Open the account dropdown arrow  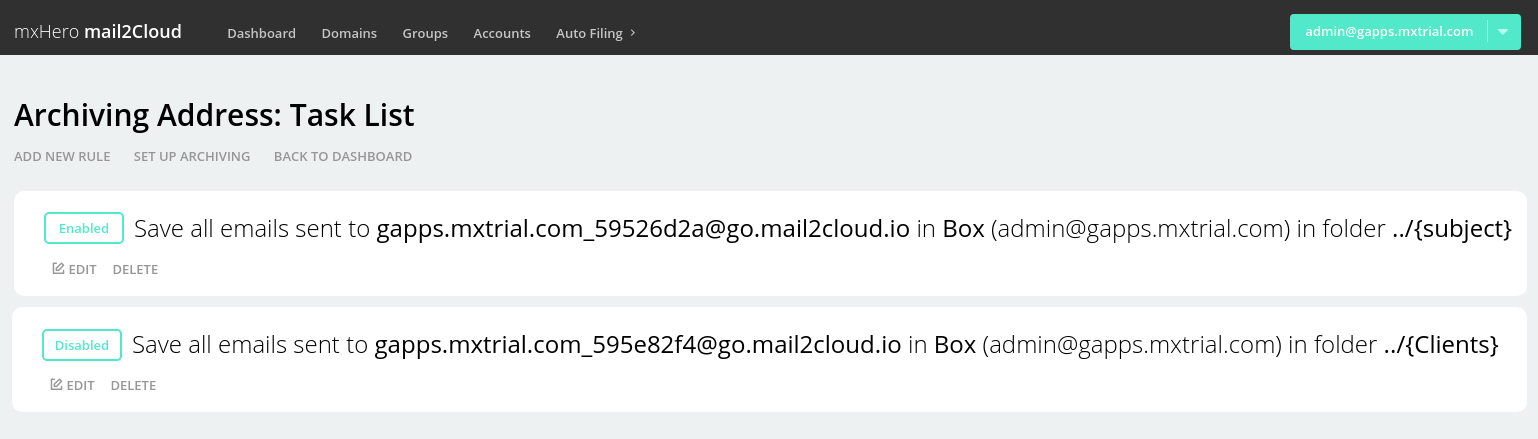point(1503,32)
